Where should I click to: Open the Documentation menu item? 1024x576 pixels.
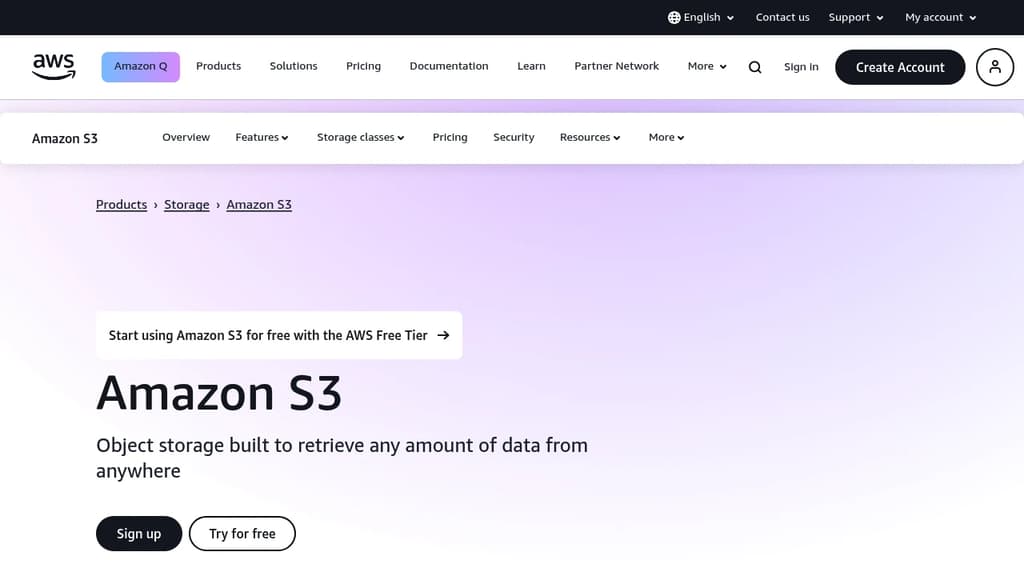click(x=449, y=67)
